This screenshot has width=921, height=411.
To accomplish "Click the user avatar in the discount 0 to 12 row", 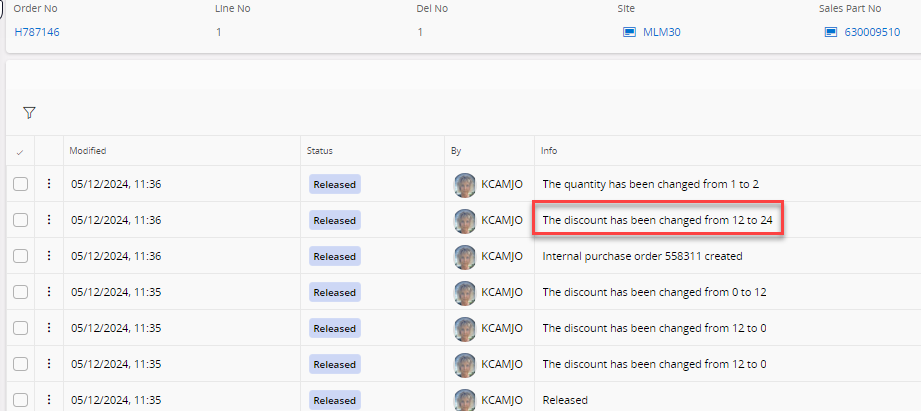I will (465, 292).
